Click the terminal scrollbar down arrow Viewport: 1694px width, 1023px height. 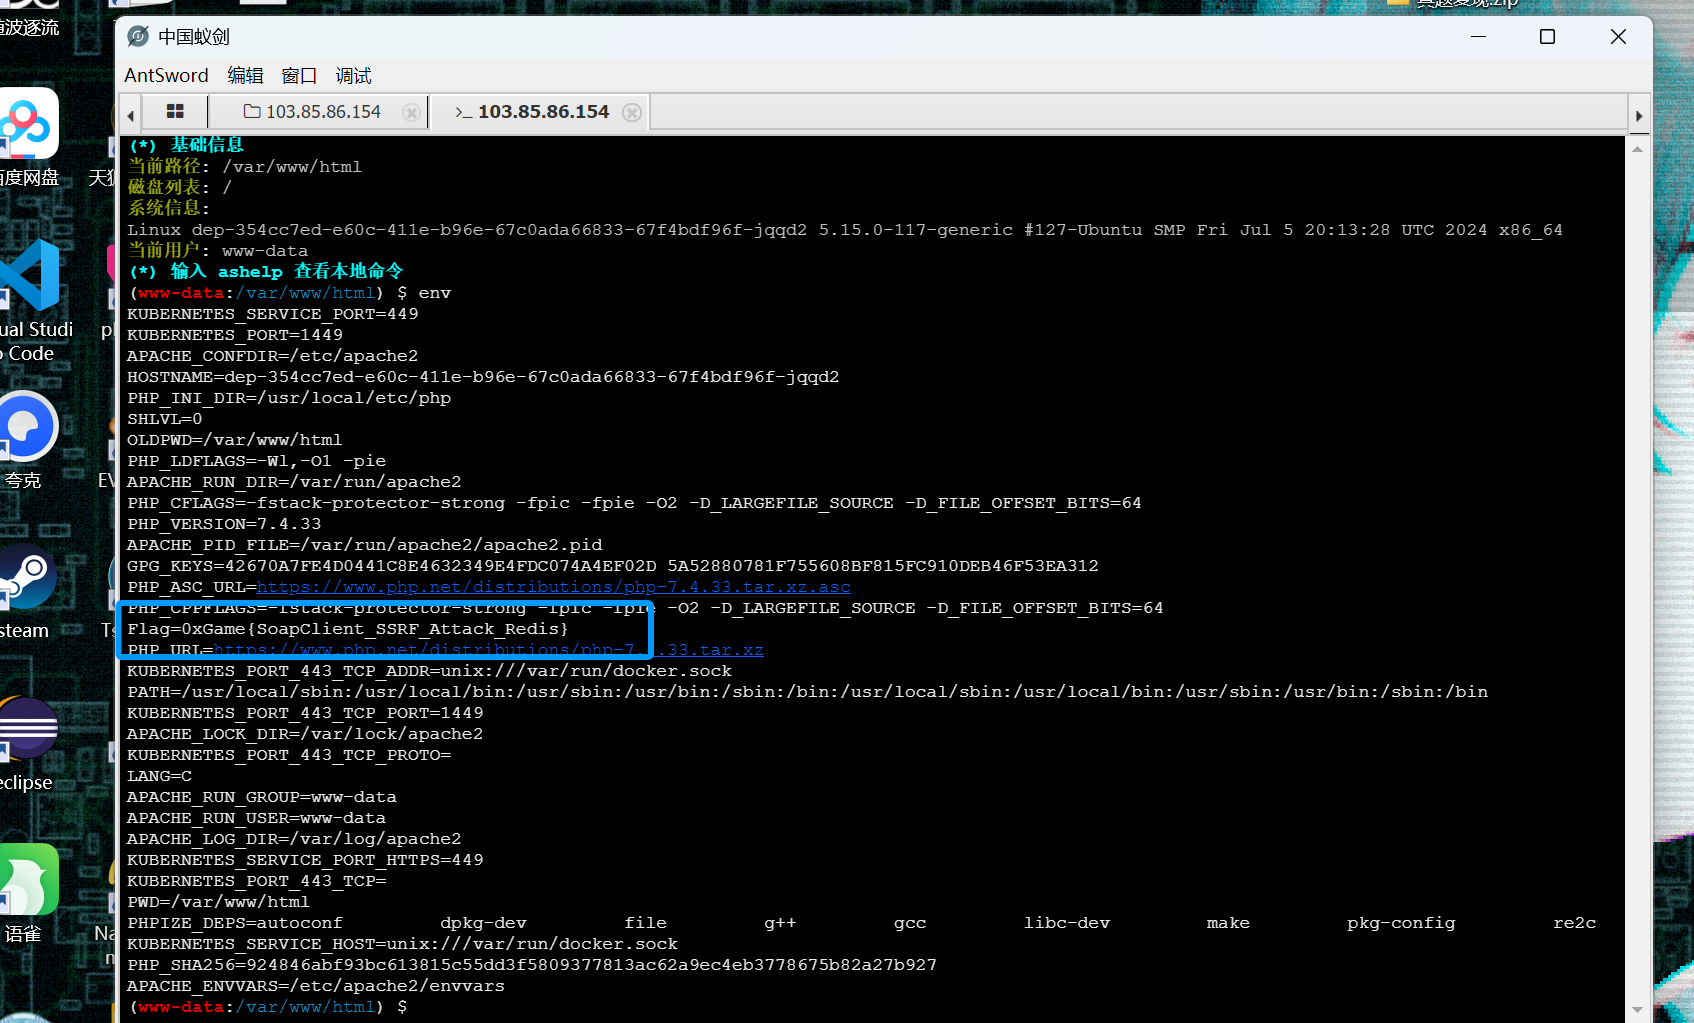pyautogui.click(x=1637, y=1009)
